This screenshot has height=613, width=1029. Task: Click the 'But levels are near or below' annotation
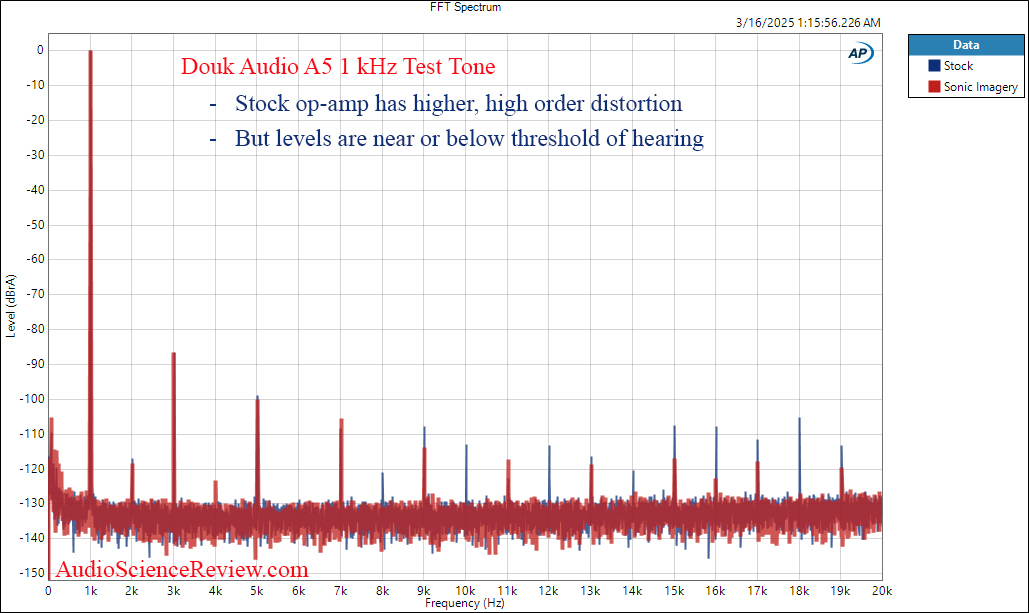(469, 138)
